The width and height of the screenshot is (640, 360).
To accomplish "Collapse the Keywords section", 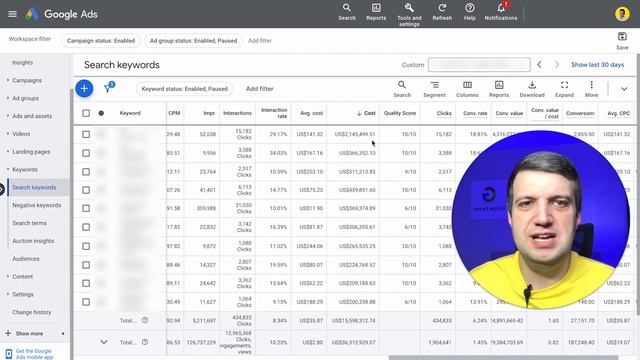I will coord(8,169).
